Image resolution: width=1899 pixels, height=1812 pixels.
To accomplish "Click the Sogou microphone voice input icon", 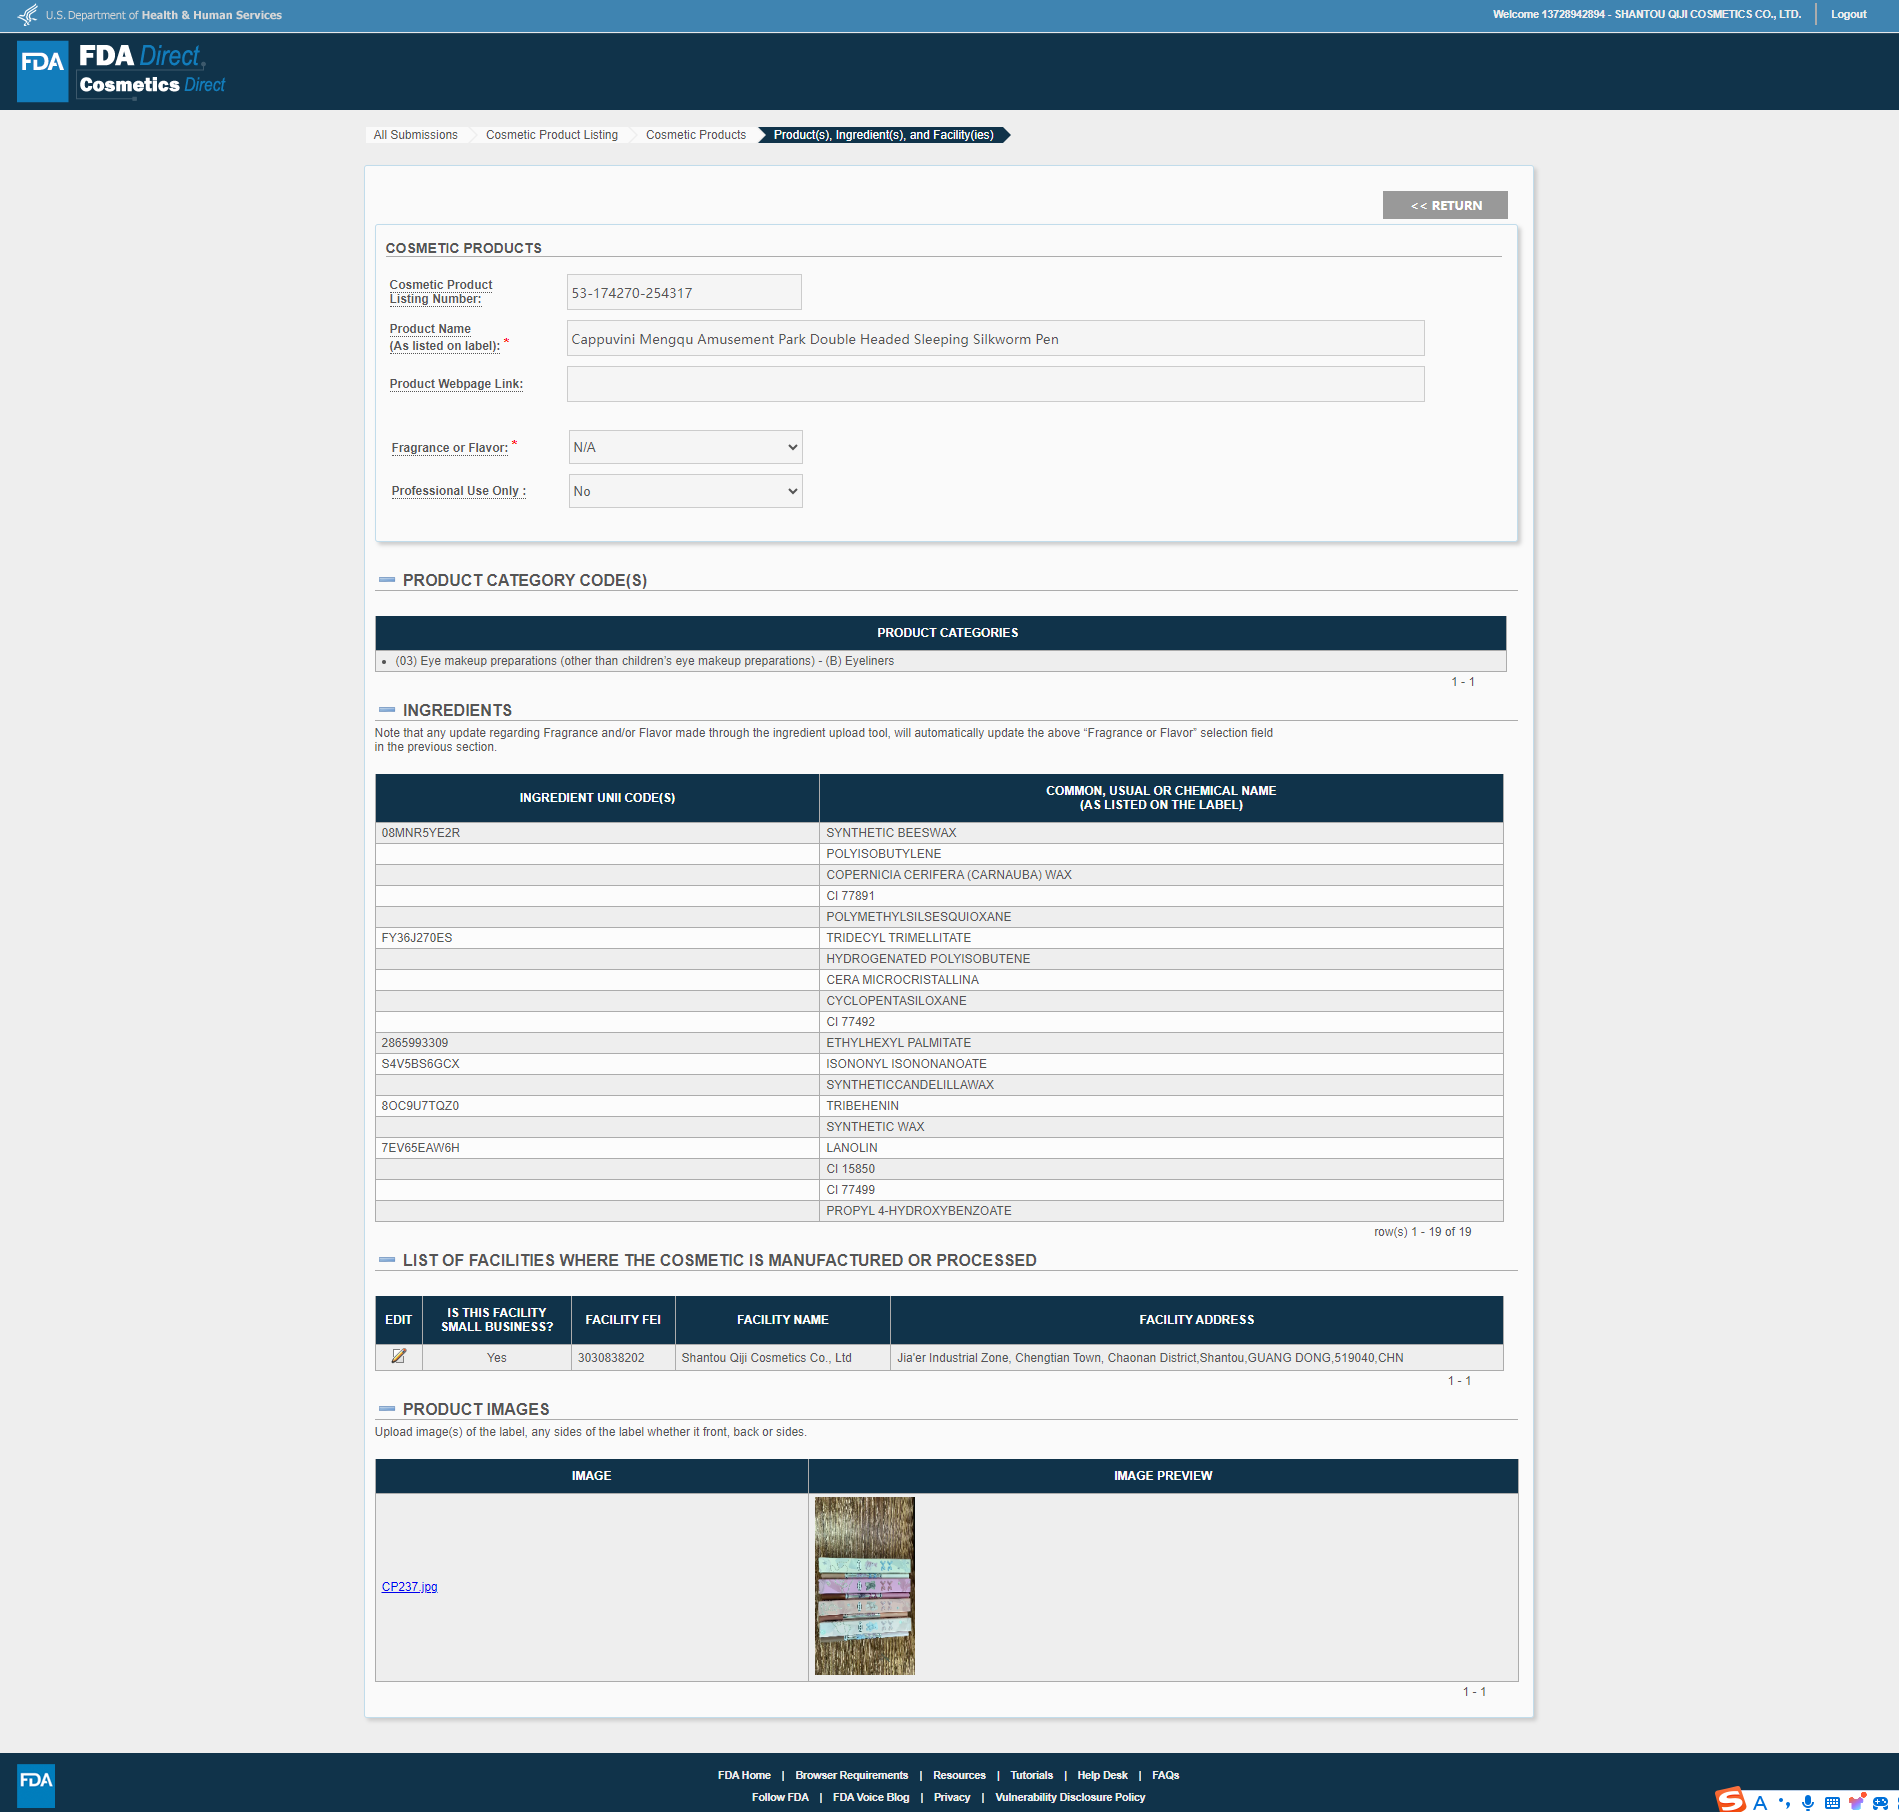I will [1808, 1802].
